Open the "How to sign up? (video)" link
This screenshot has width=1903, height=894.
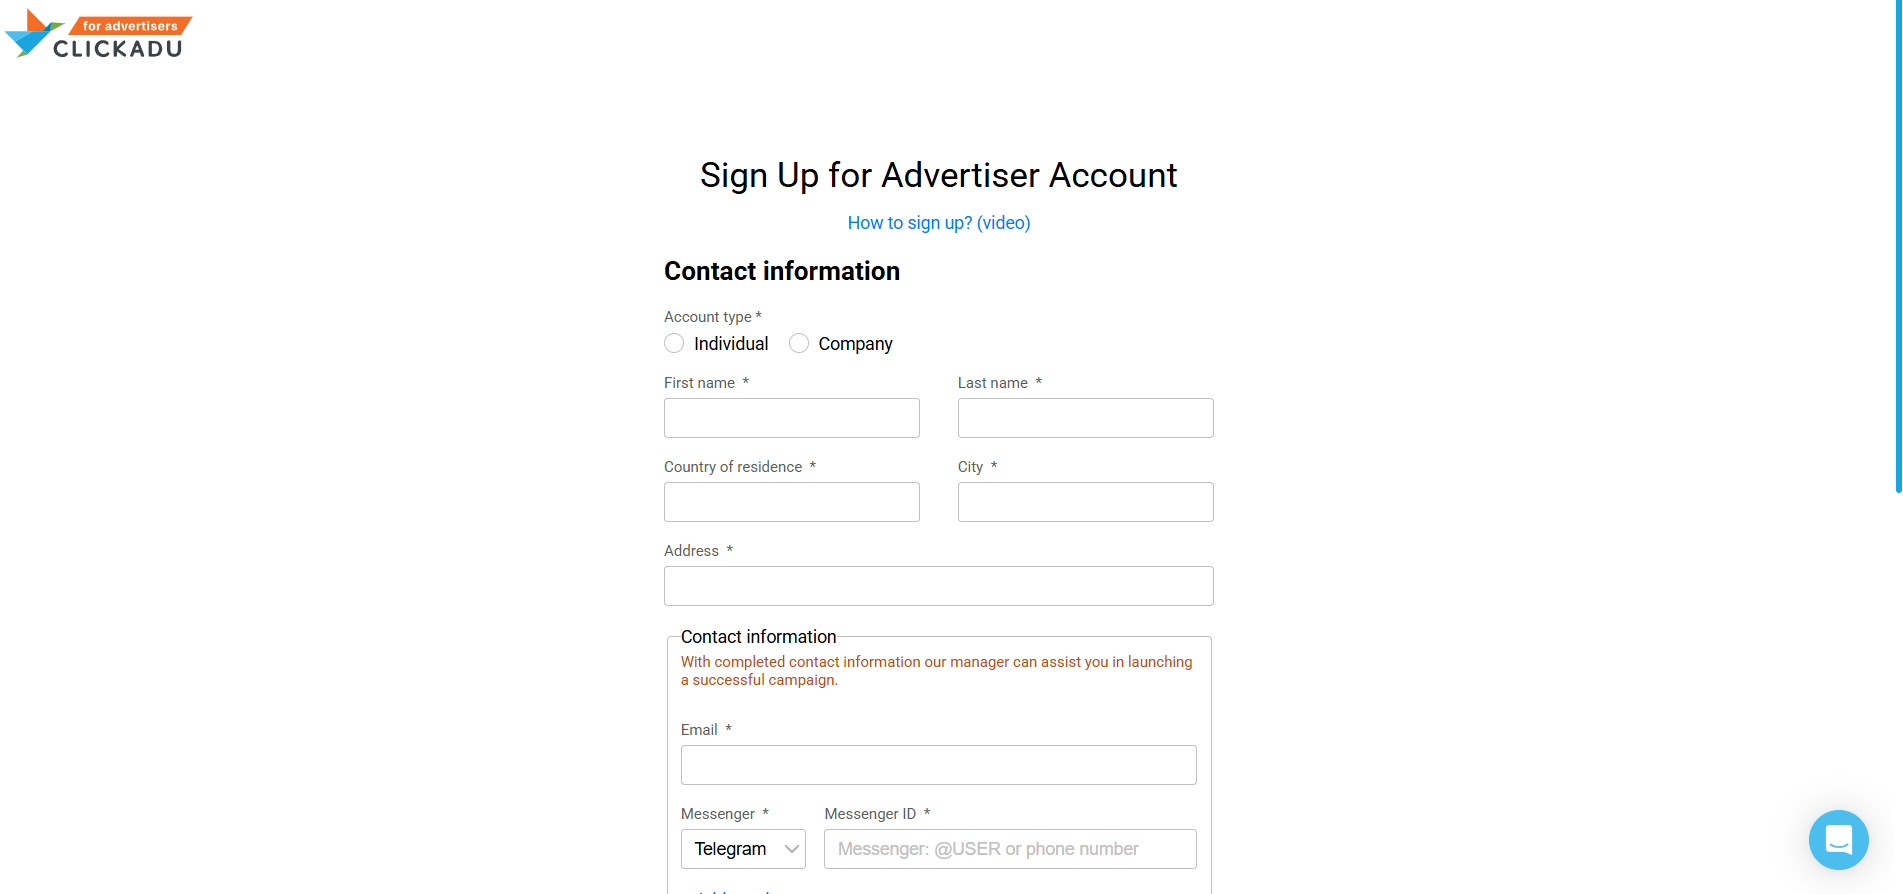pos(938,223)
